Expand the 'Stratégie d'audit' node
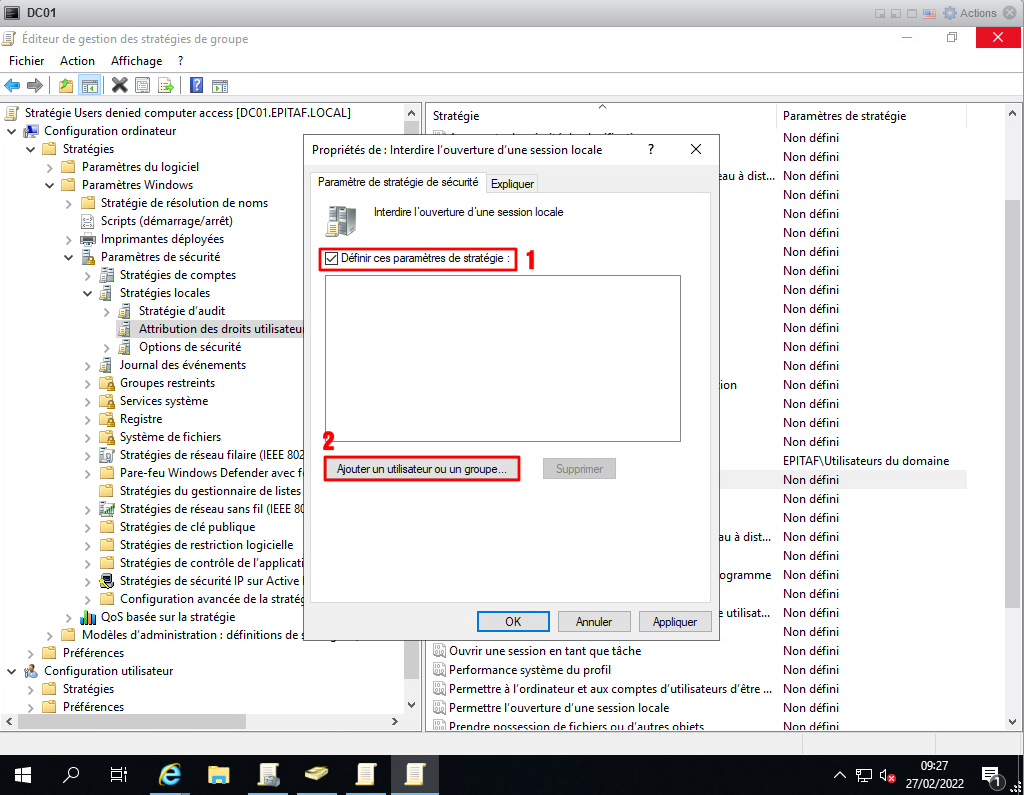Screen dimensions: 1024x795 click(x=107, y=311)
